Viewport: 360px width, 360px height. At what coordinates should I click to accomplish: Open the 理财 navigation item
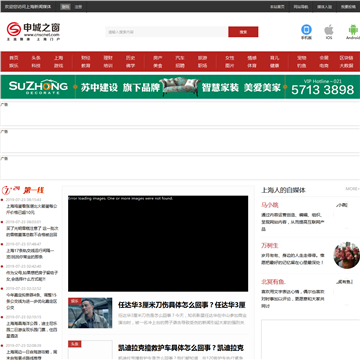click(x=108, y=58)
